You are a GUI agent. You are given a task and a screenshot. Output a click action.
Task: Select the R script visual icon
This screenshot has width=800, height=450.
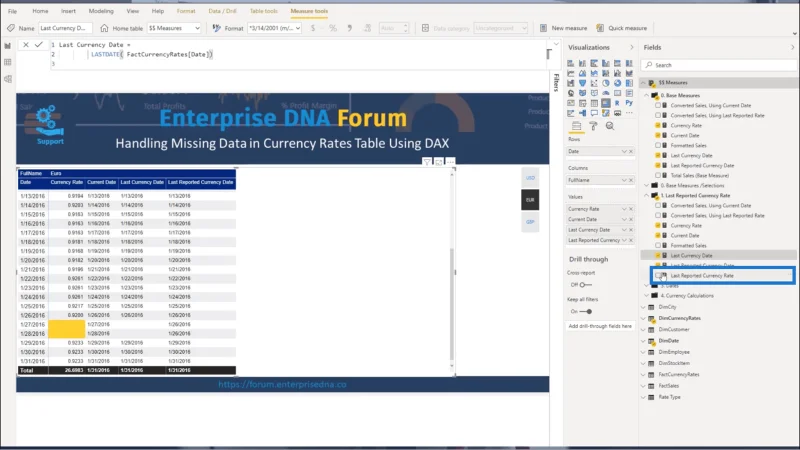[617, 103]
